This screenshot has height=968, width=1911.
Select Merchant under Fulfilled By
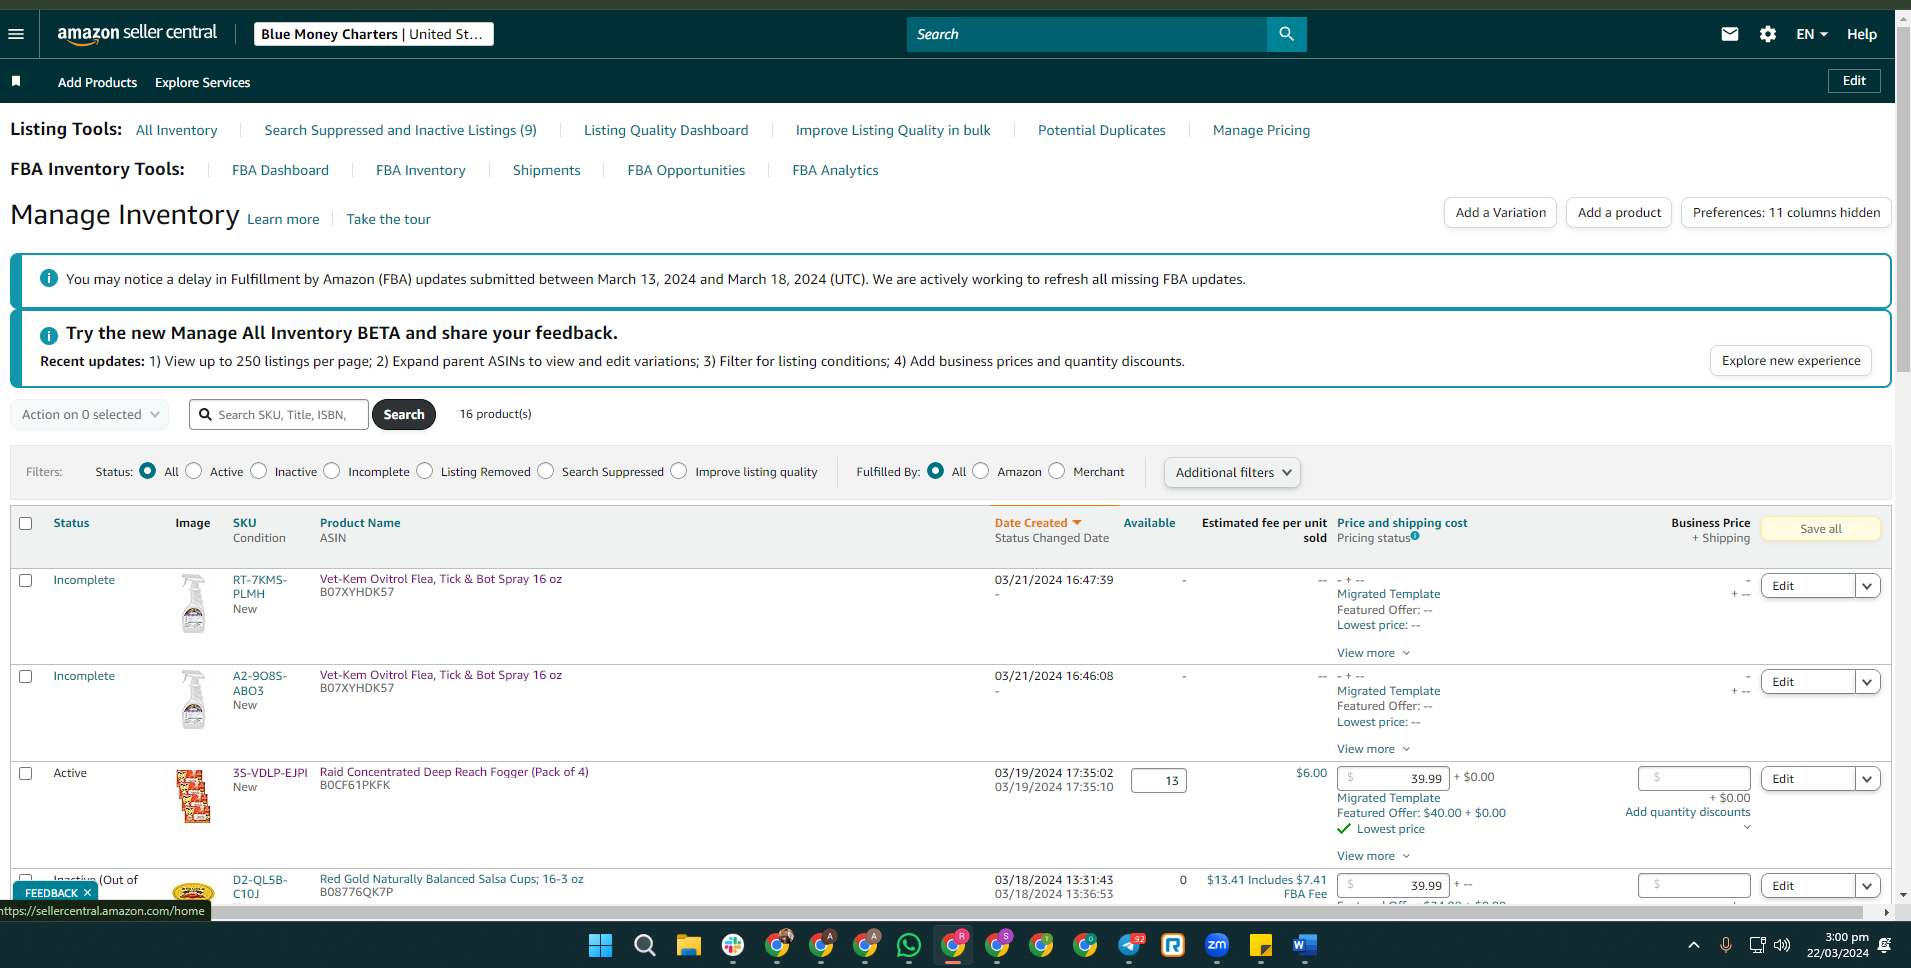point(1057,471)
